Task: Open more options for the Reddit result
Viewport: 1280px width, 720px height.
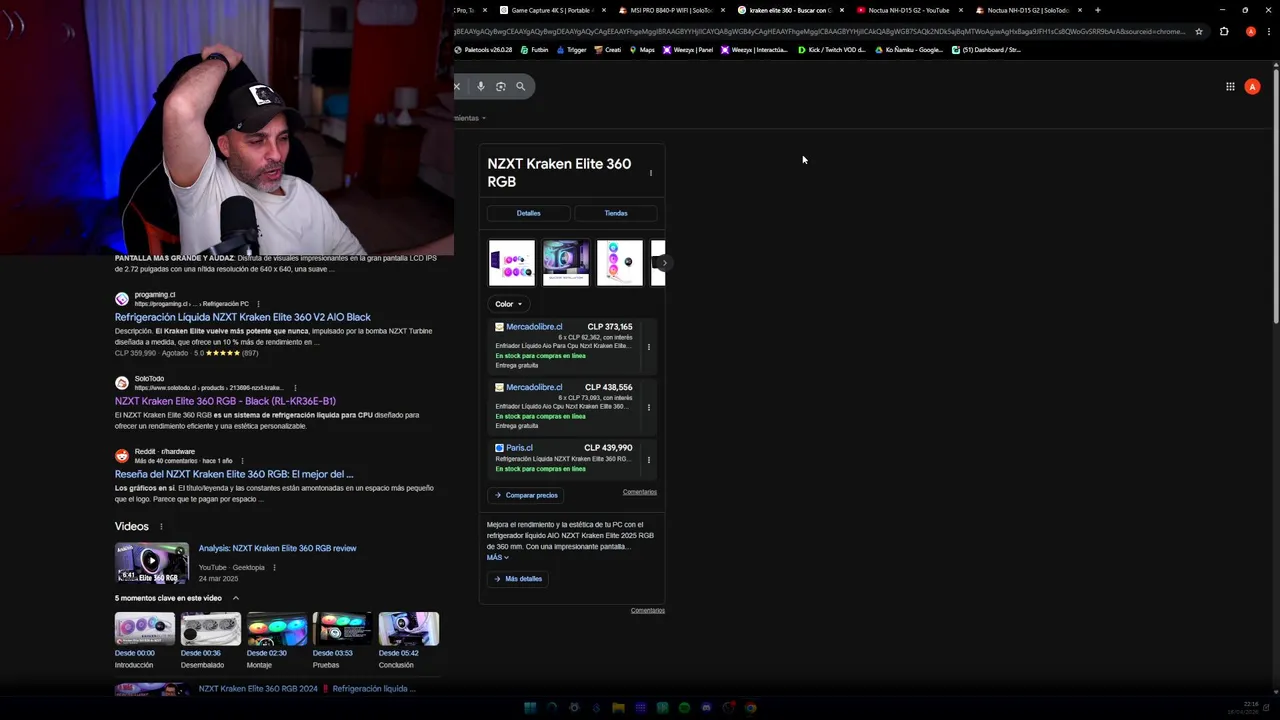Action: [x=241, y=461]
